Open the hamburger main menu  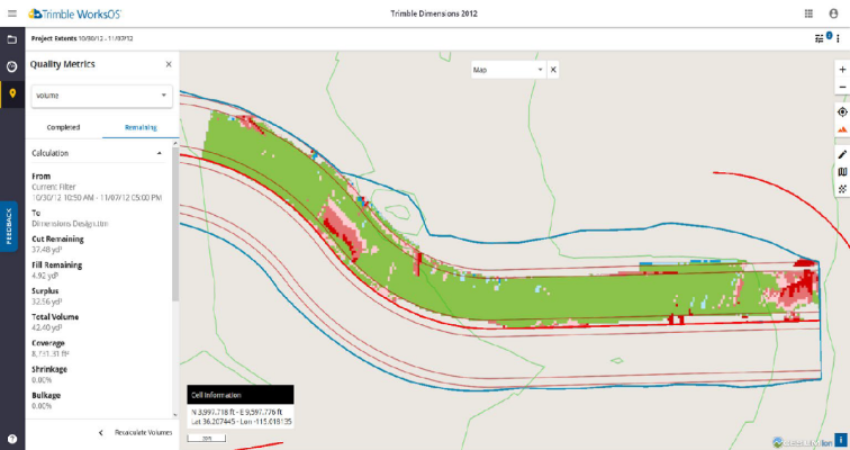12,14
